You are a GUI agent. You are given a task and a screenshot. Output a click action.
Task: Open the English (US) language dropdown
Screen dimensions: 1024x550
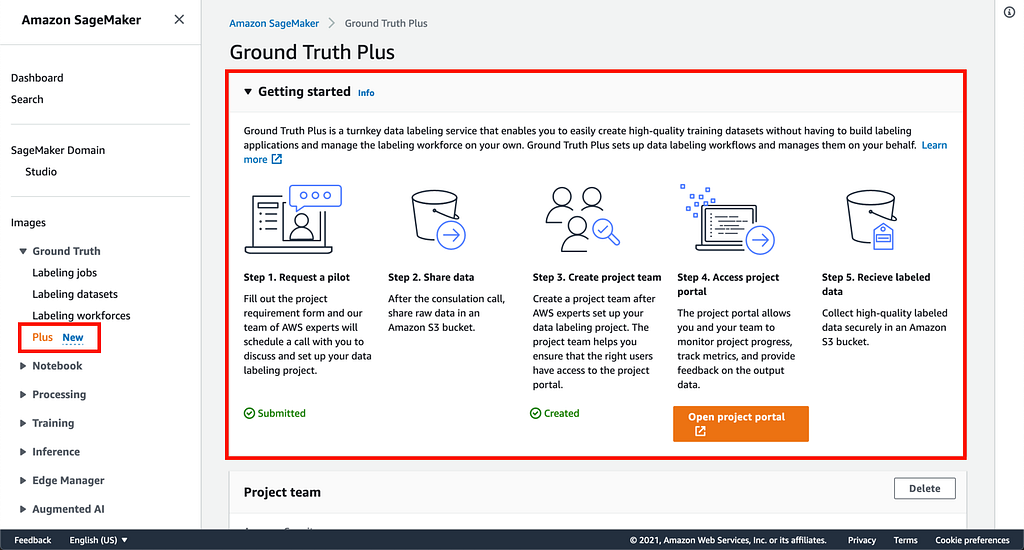[99, 540]
